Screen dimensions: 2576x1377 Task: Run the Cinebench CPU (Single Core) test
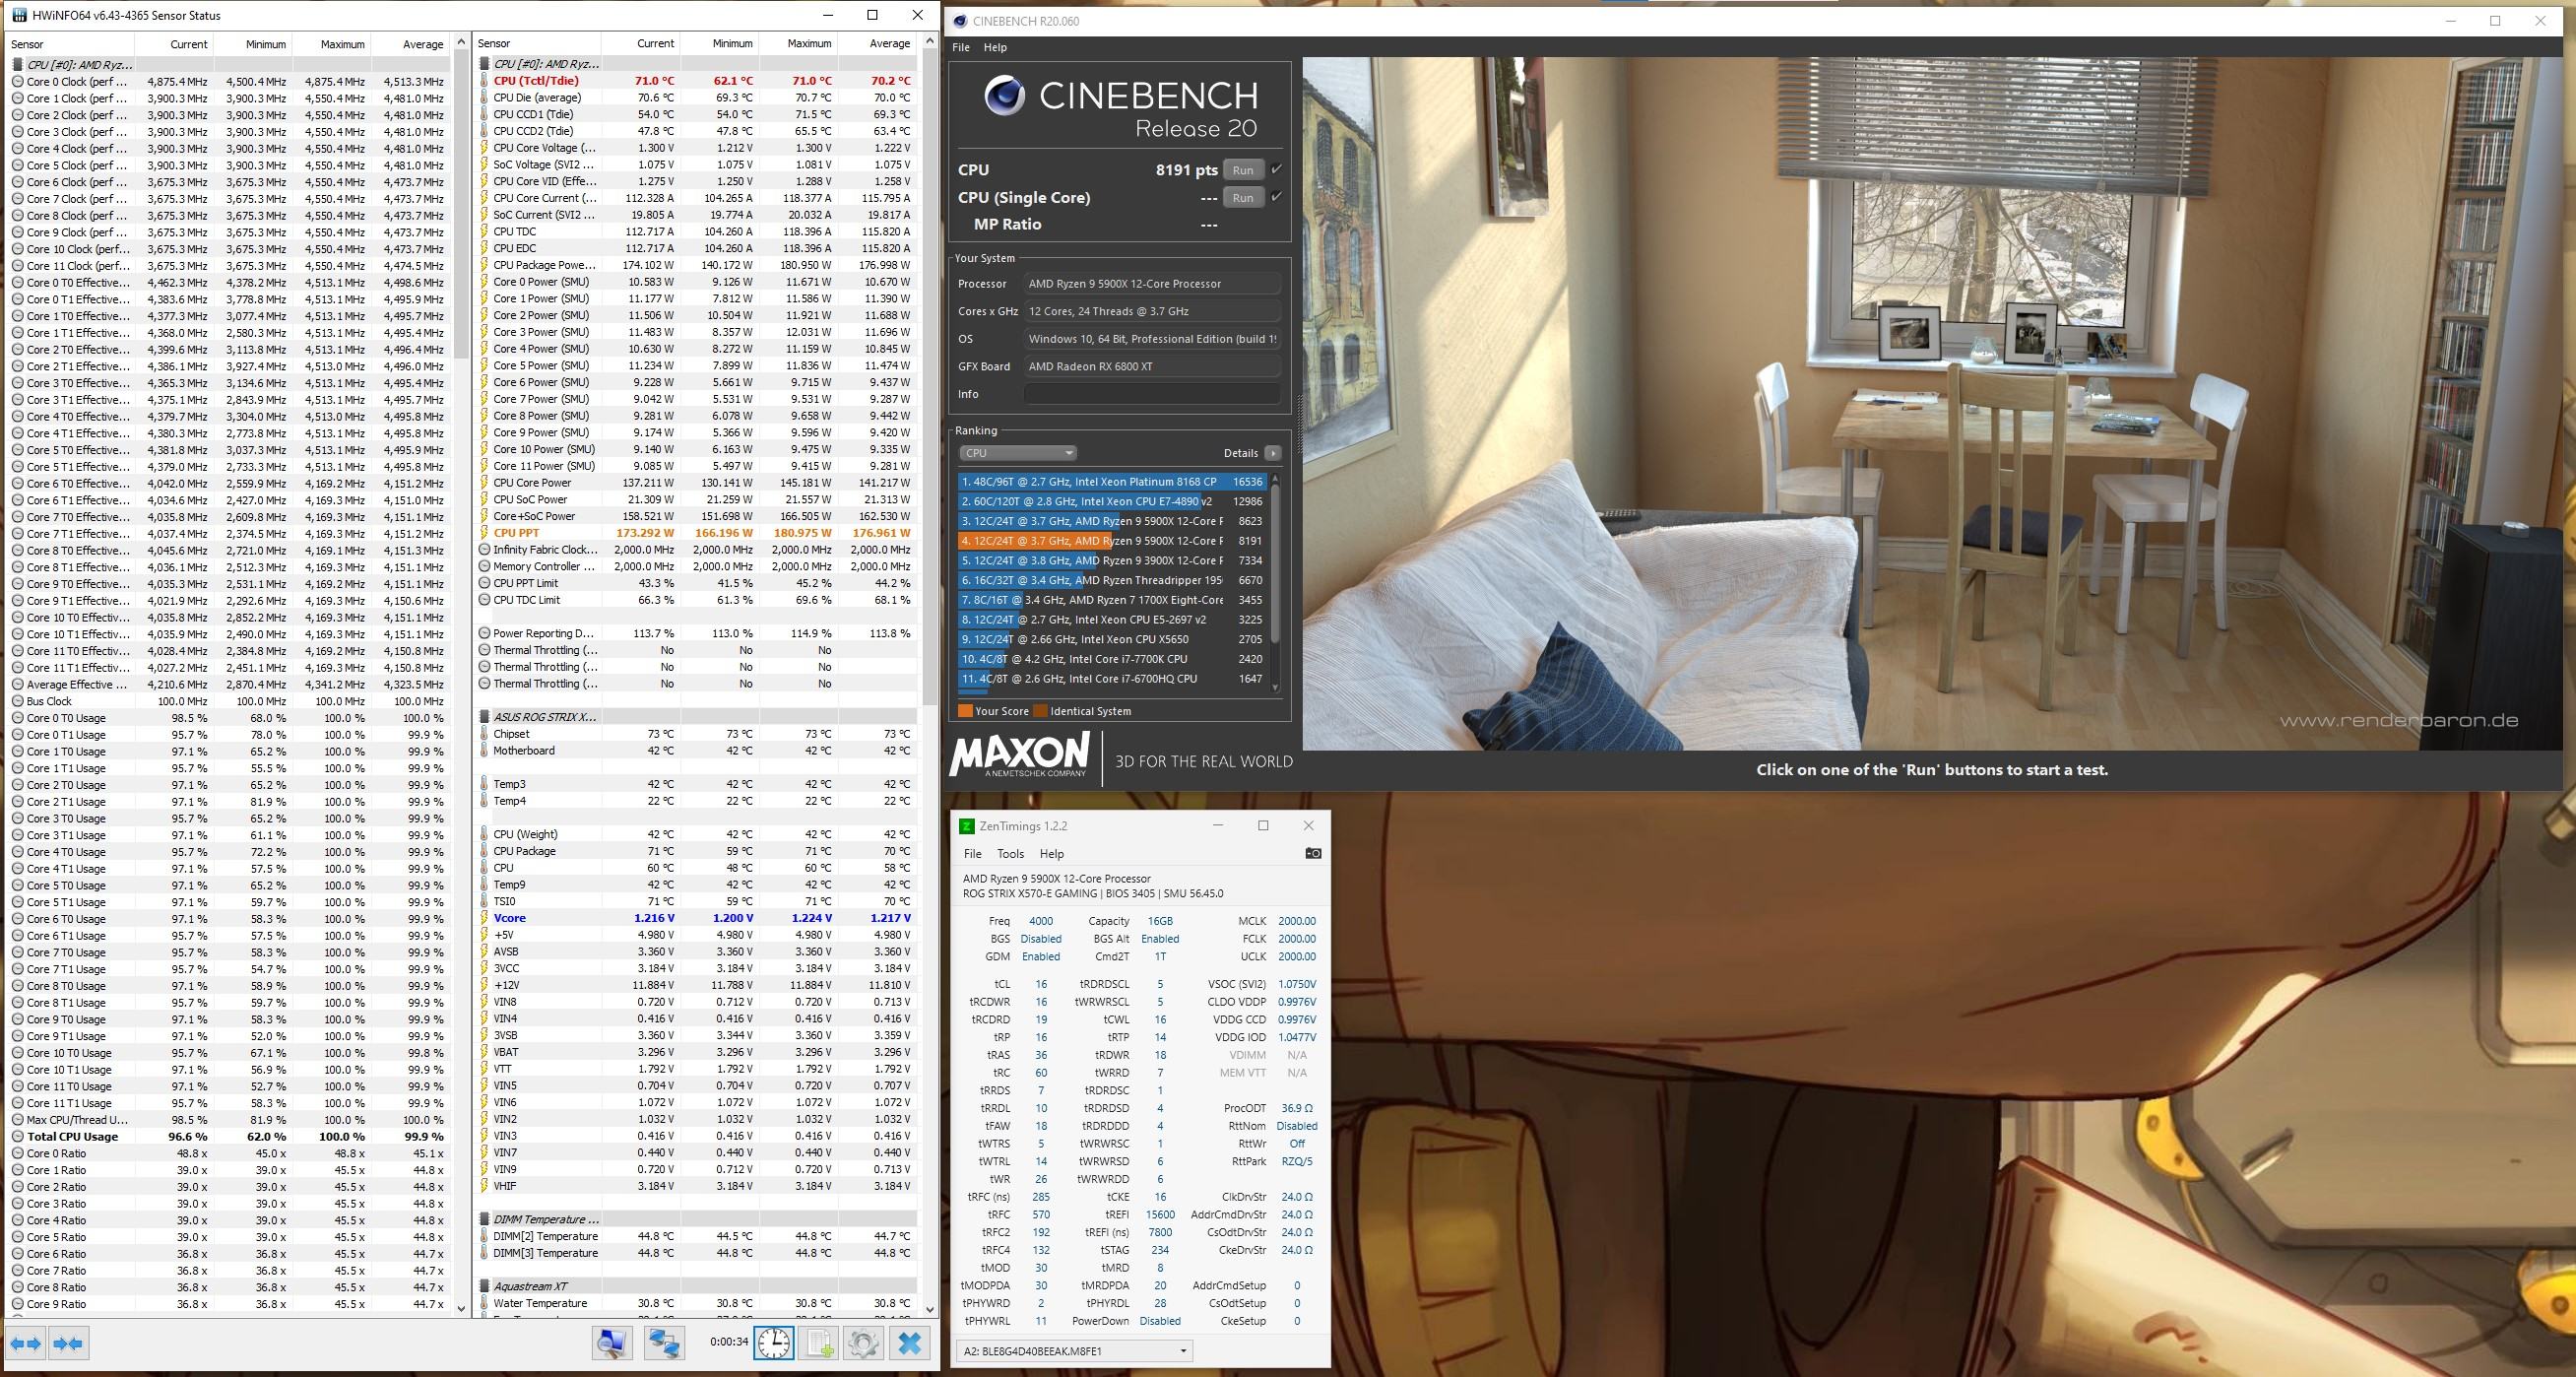coord(1243,198)
